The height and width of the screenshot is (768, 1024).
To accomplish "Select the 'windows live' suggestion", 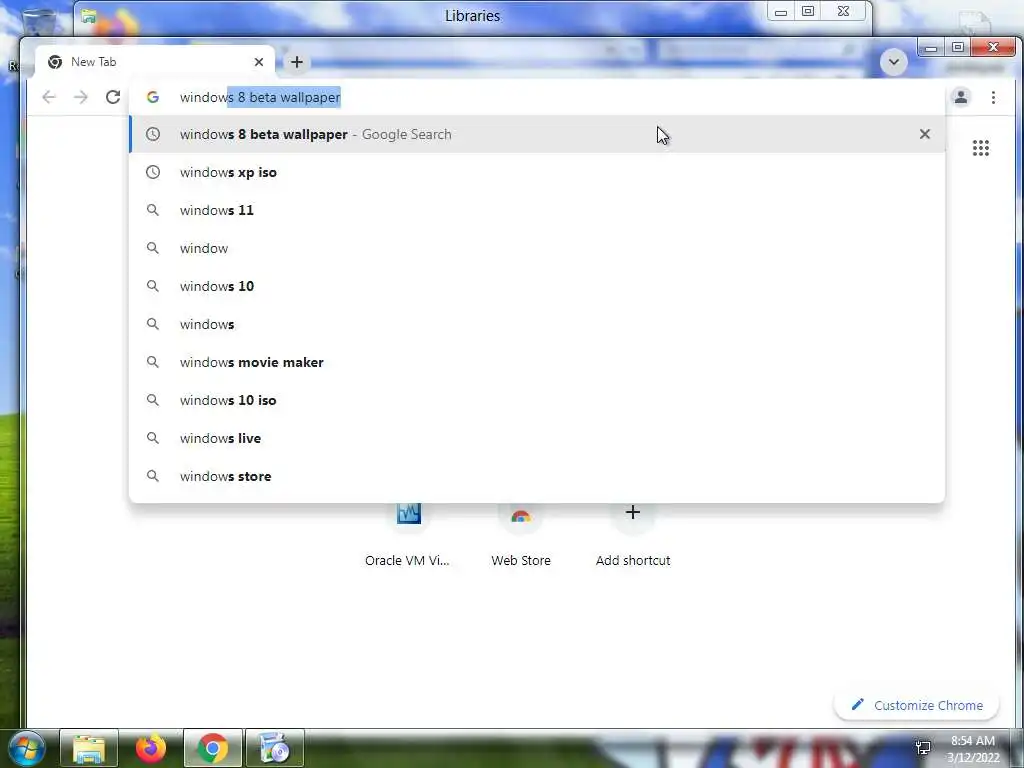I will pyautogui.click(x=537, y=438).
